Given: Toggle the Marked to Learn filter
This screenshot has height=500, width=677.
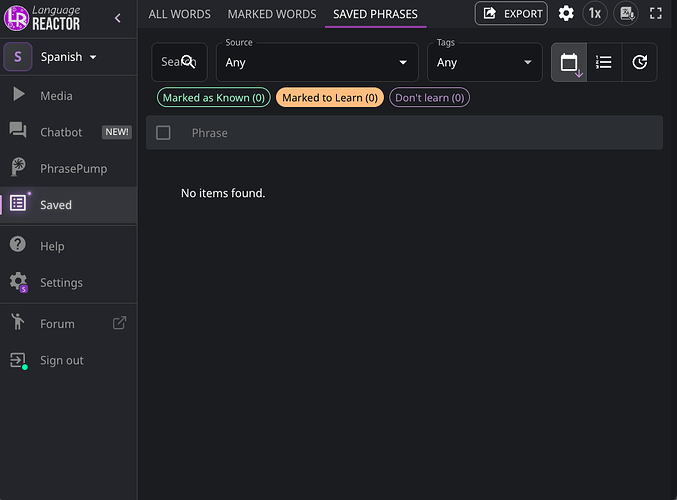Looking at the screenshot, I should [x=330, y=98].
